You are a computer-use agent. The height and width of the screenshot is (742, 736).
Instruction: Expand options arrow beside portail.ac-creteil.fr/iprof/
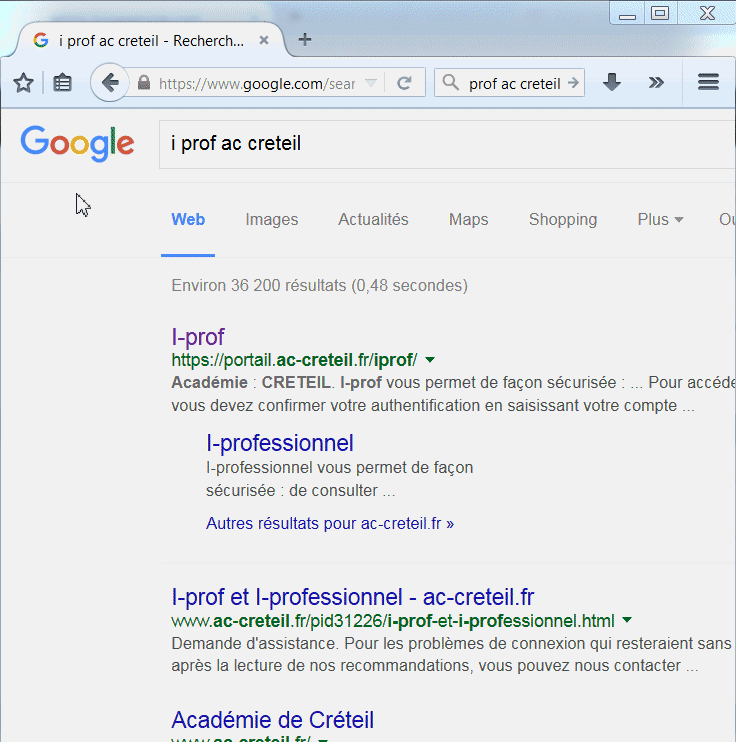click(x=430, y=360)
